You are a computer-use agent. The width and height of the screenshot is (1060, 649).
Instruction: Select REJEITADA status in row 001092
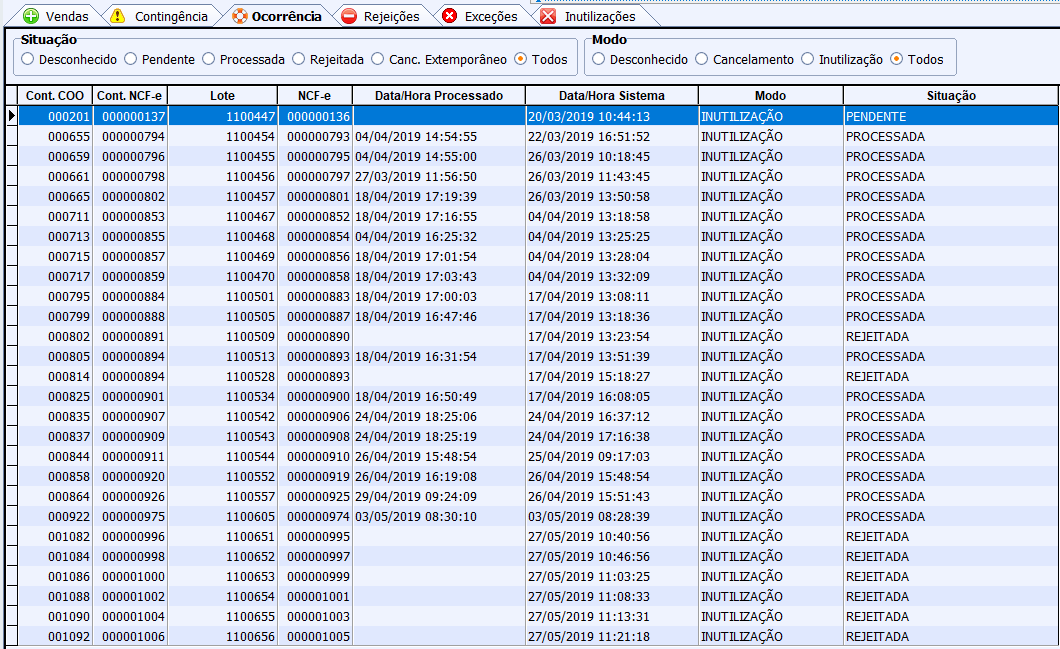pos(951,637)
